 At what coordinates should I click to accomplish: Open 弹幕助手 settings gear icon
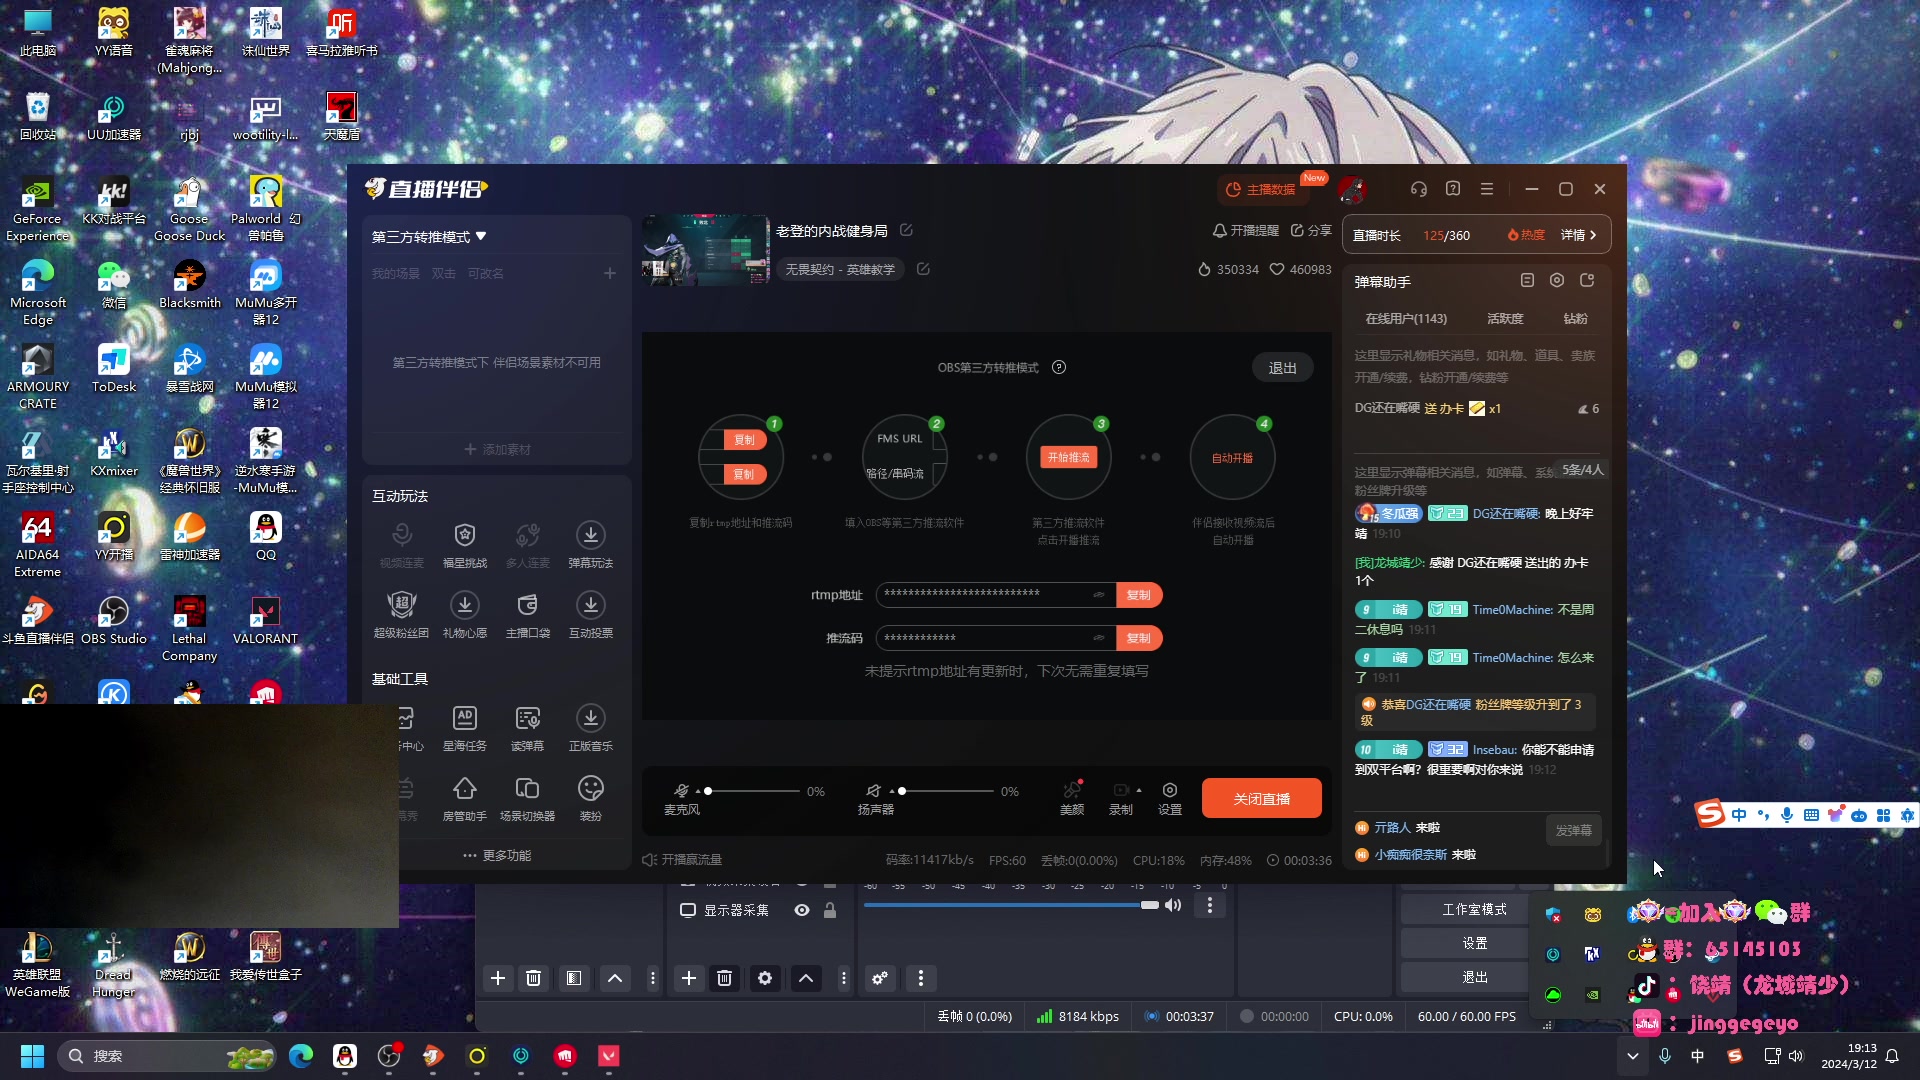1557,281
